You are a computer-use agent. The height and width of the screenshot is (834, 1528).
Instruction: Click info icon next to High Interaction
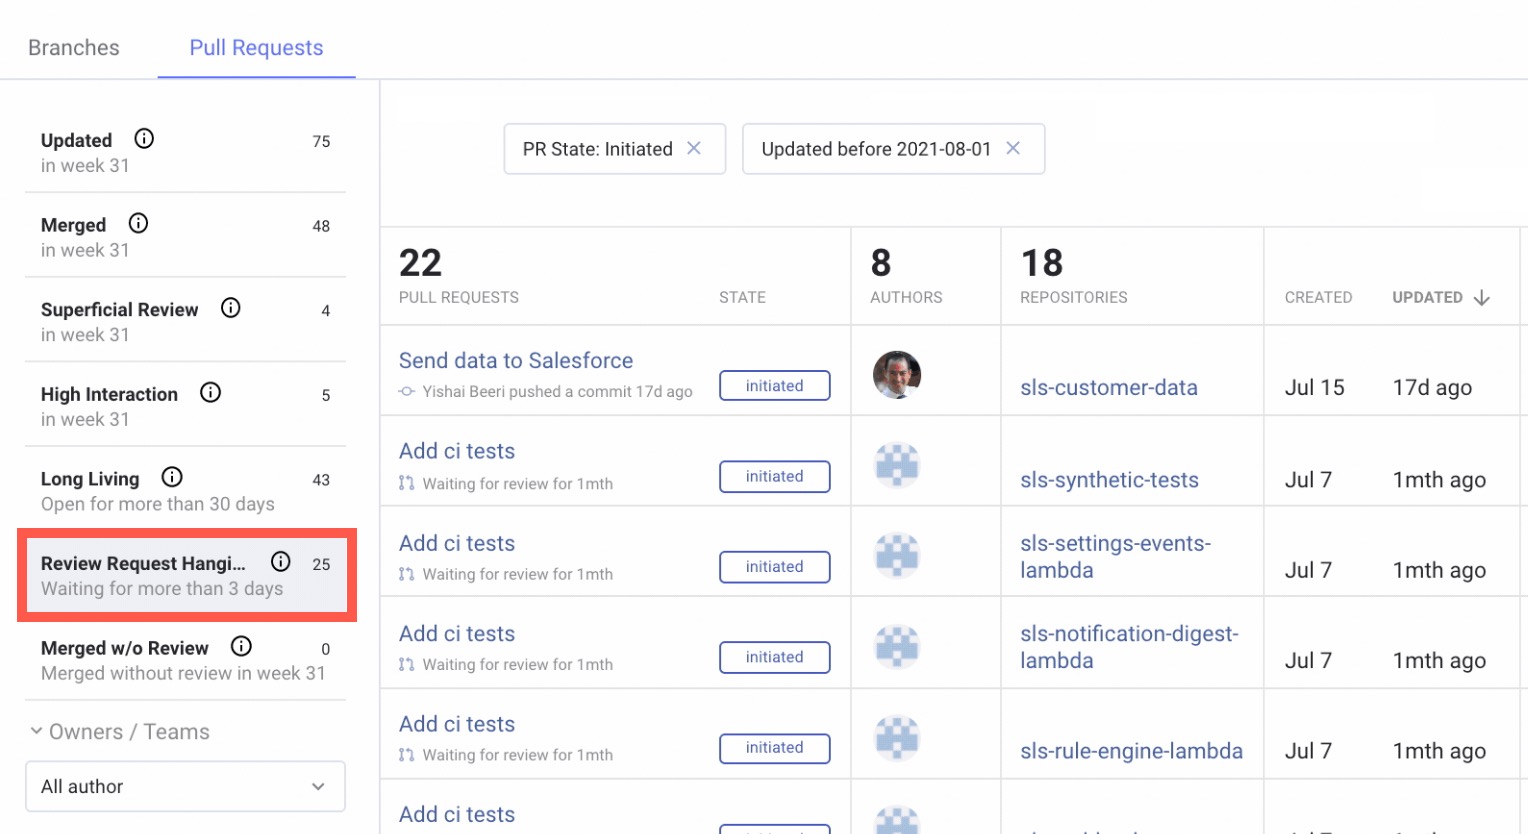point(210,393)
